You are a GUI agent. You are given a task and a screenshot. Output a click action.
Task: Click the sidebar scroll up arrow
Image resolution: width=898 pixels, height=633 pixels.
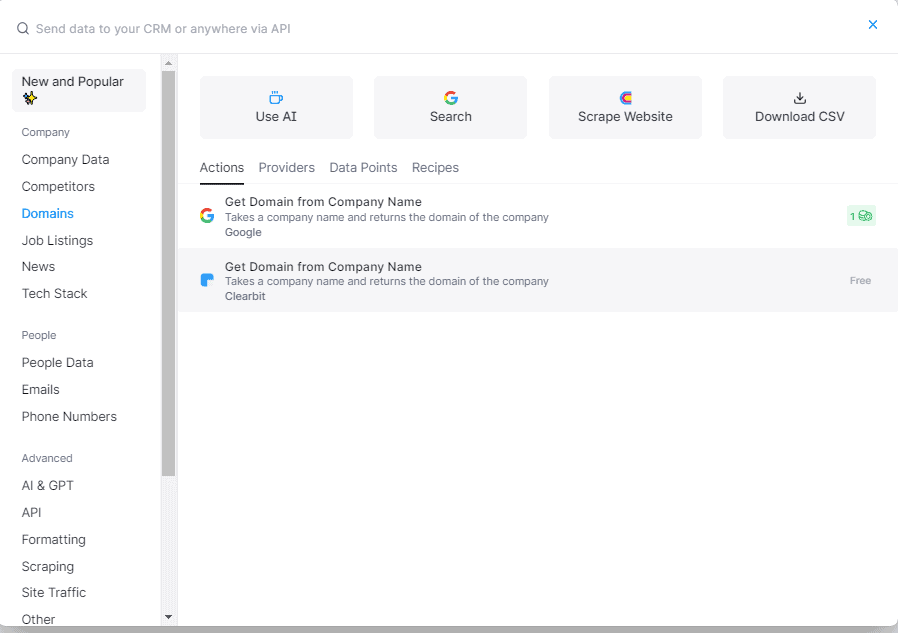click(x=168, y=63)
